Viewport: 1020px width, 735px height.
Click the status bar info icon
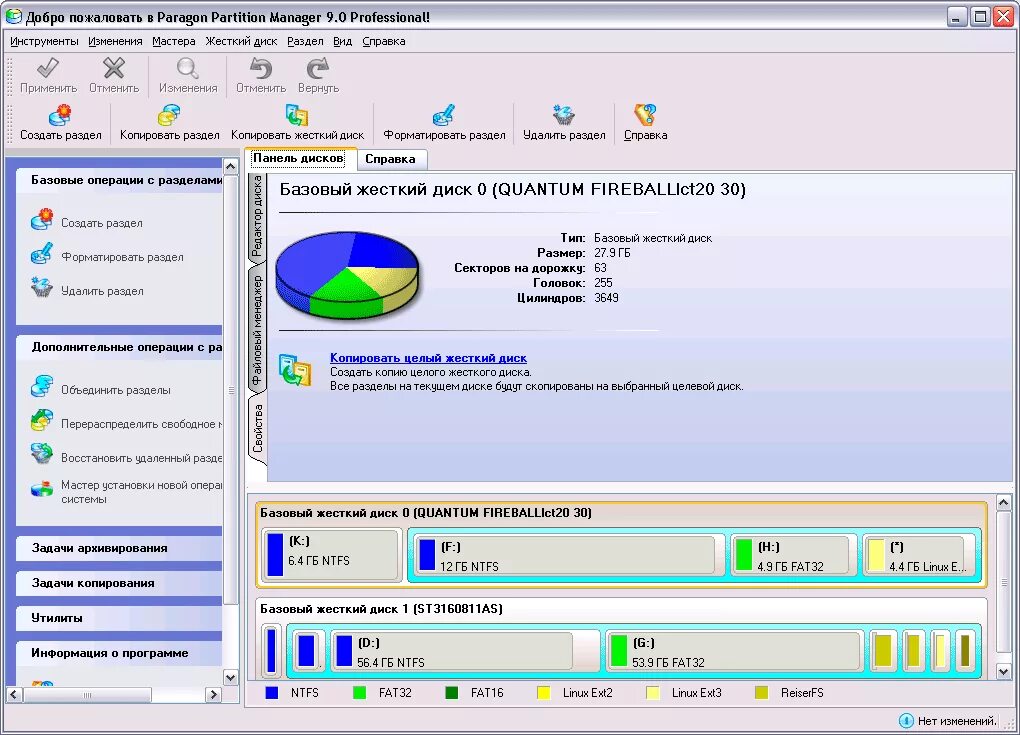tap(906, 721)
